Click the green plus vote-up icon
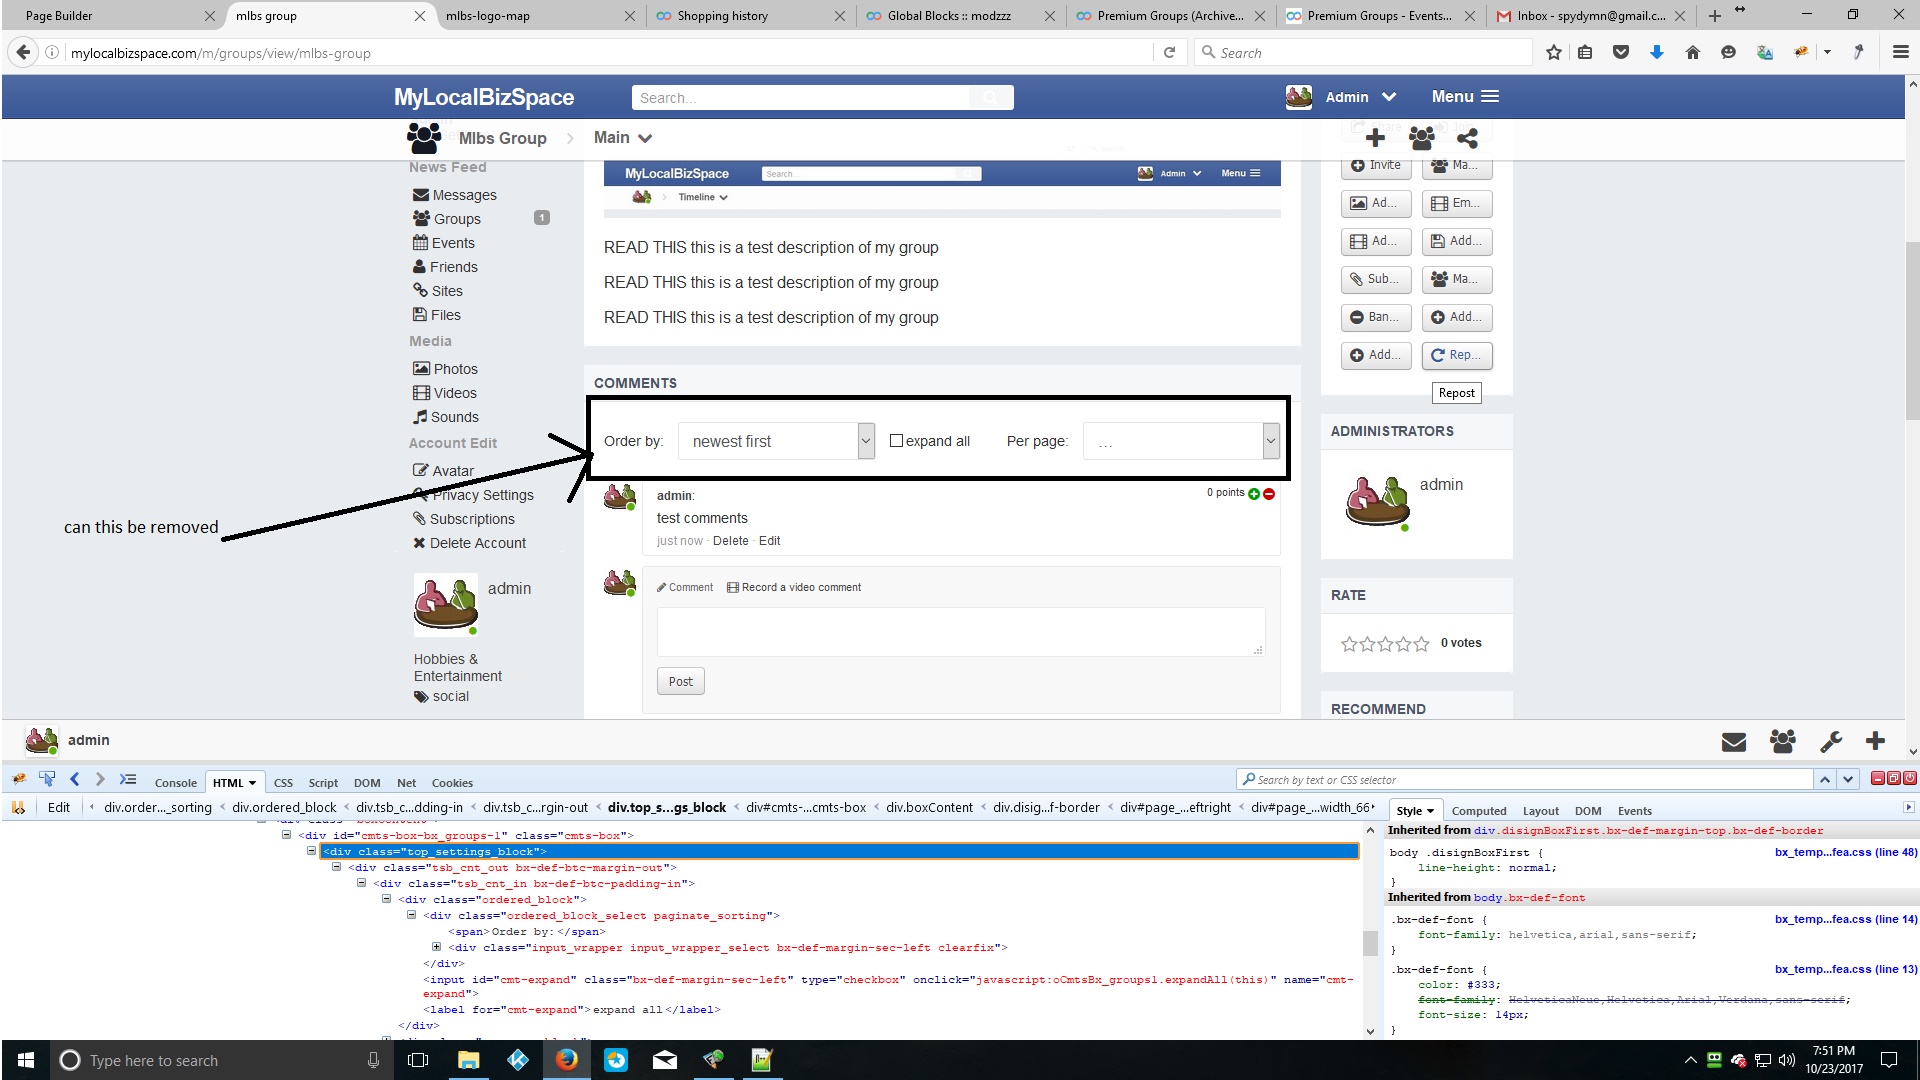This screenshot has height=1080, width=1920. point(1254,494)
